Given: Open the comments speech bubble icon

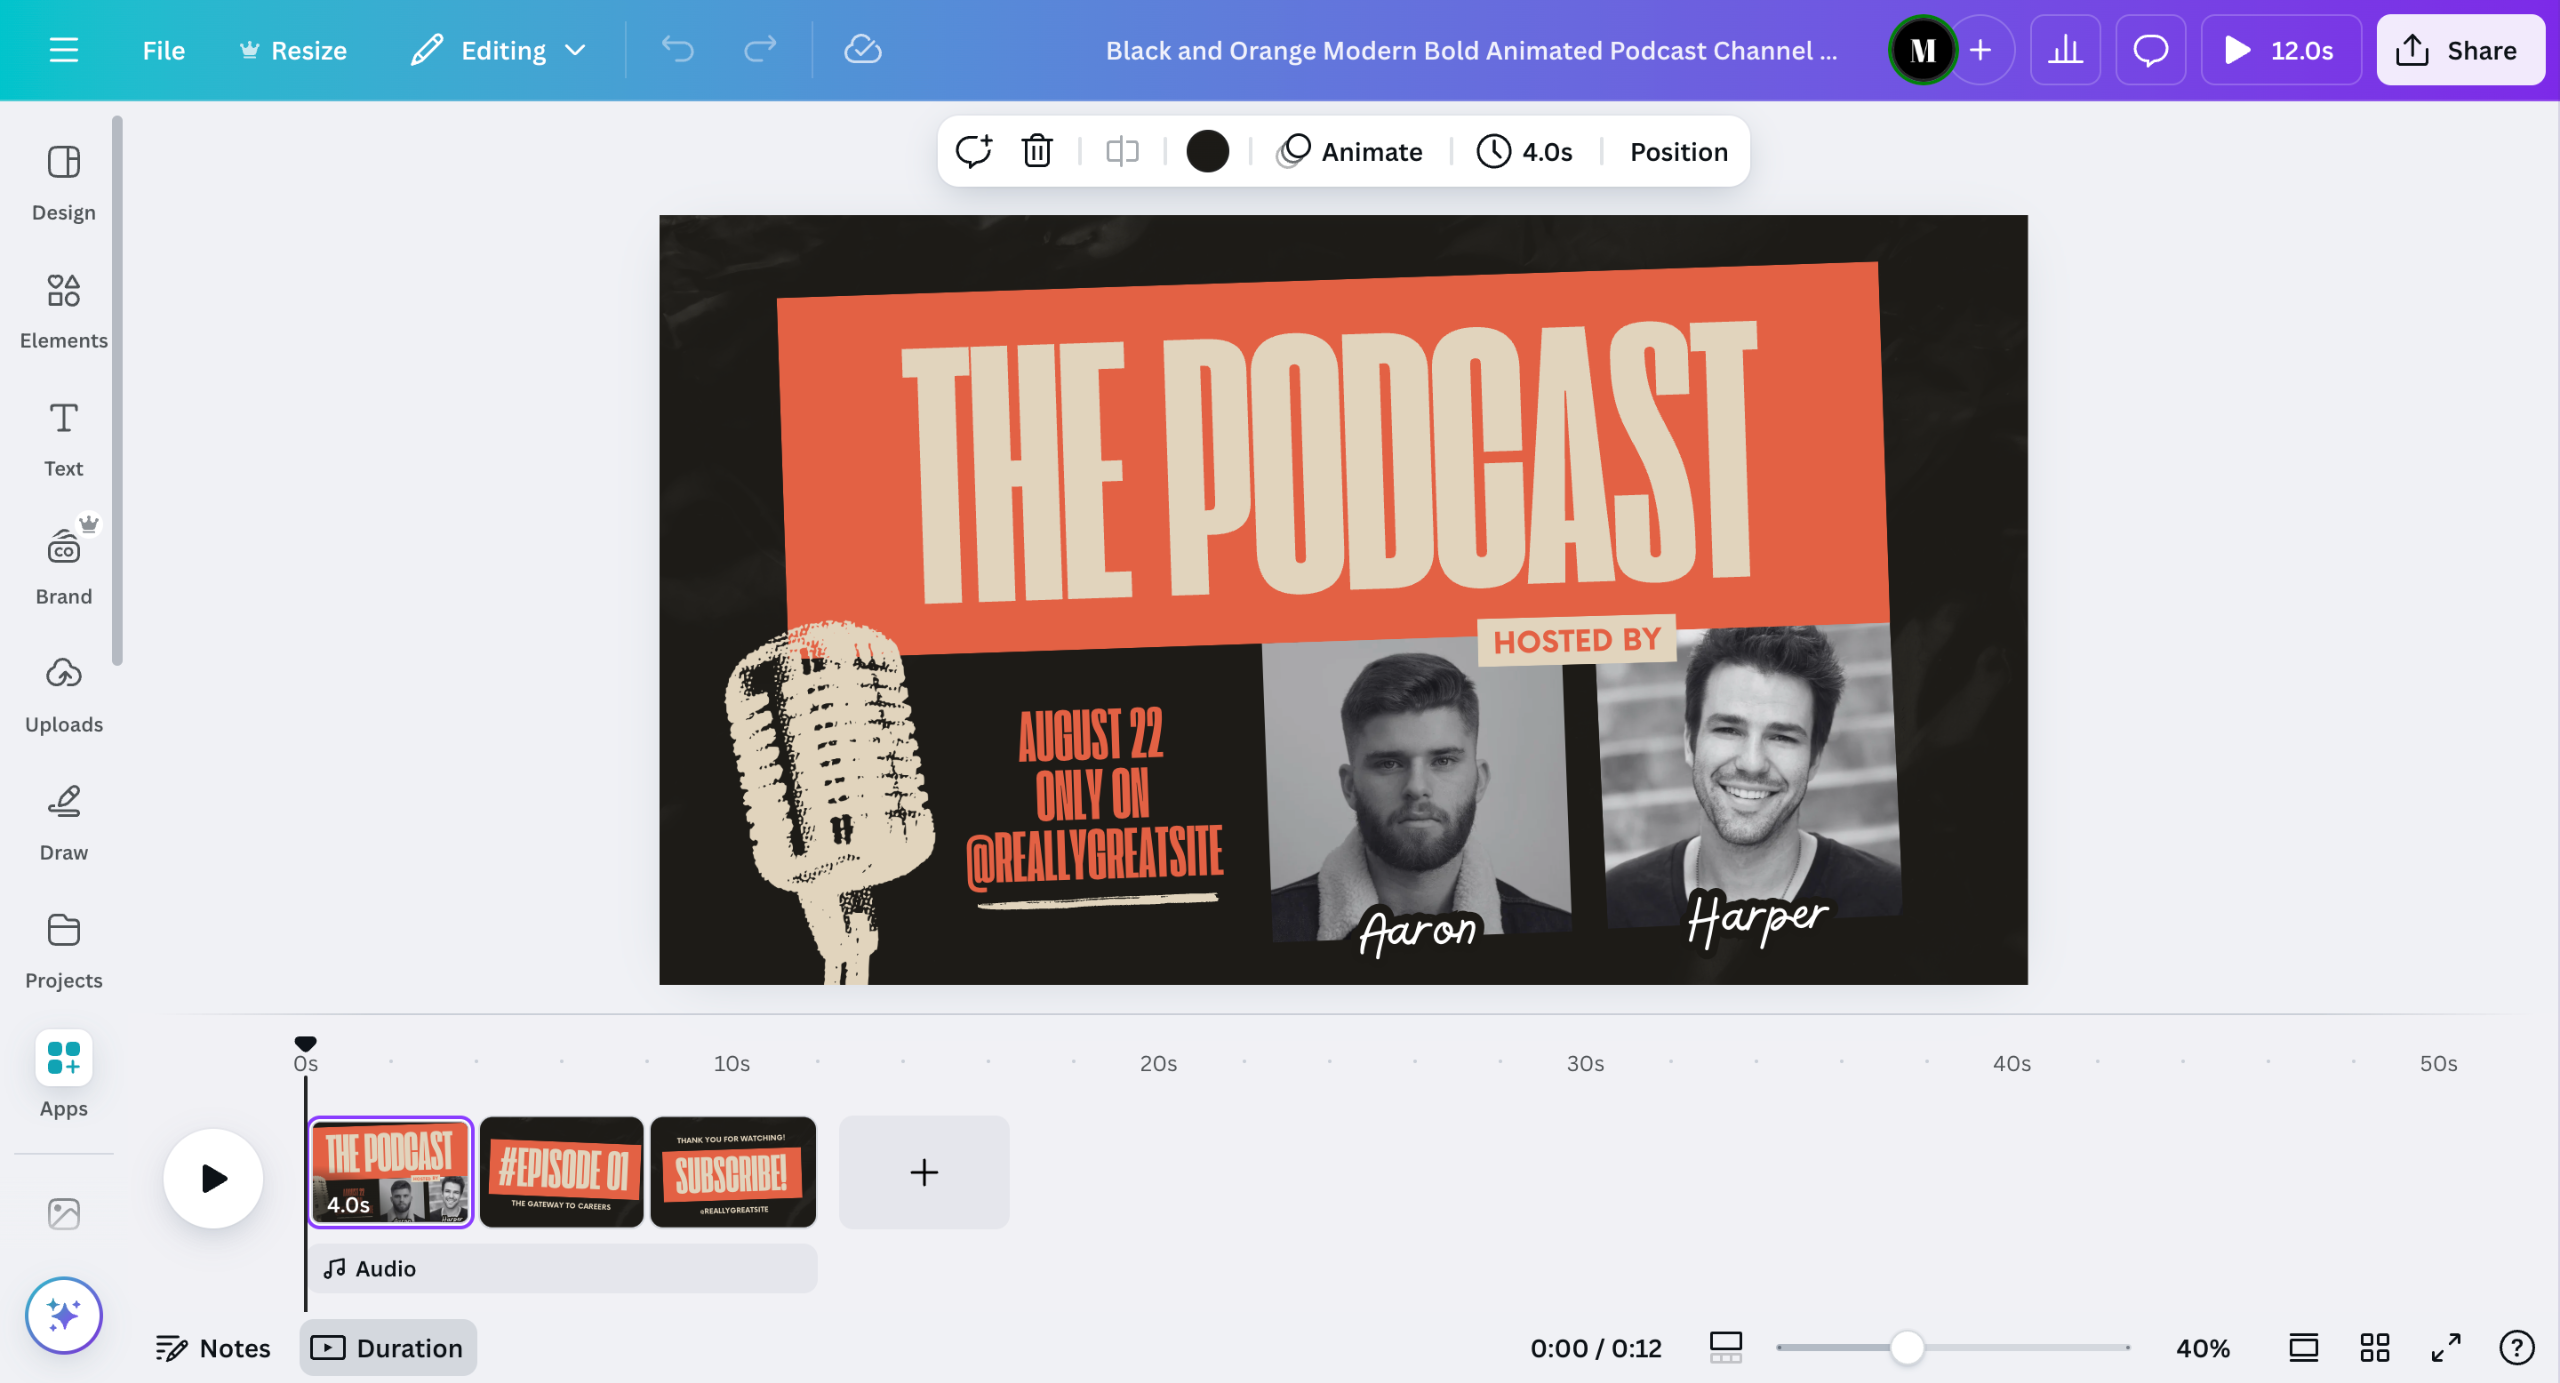Looking at the screenshot, I should (x=2150, y=50).
